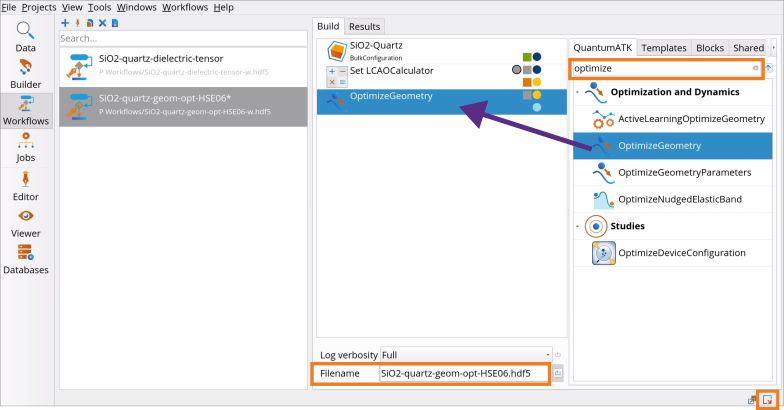Collapse the Optimization and Dynamics group

pyautogui.click(x=577, y=92)
